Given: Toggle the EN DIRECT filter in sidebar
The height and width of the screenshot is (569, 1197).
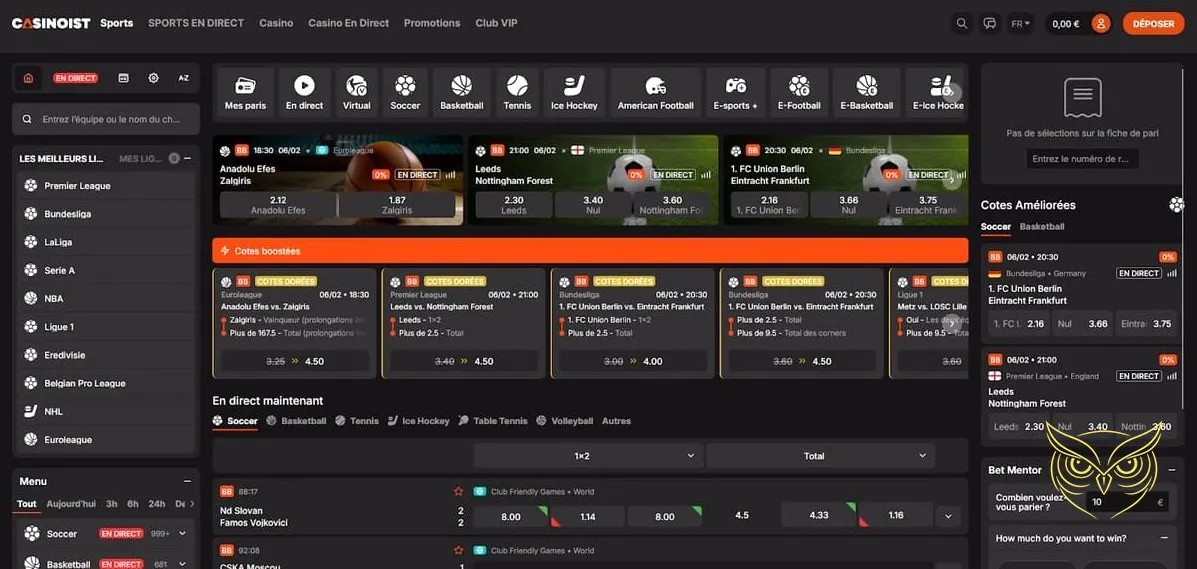Looking at the screenshot, I should click(76, 78).
